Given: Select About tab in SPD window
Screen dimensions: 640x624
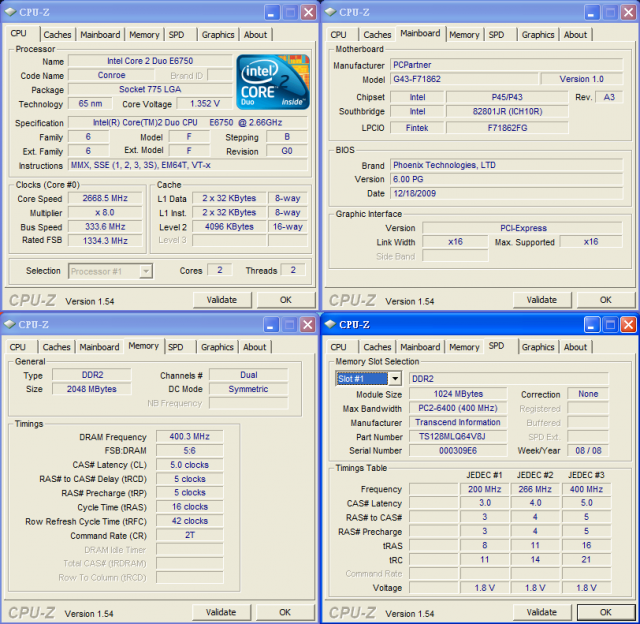Looking at the screenshot, I should [575, 347].
